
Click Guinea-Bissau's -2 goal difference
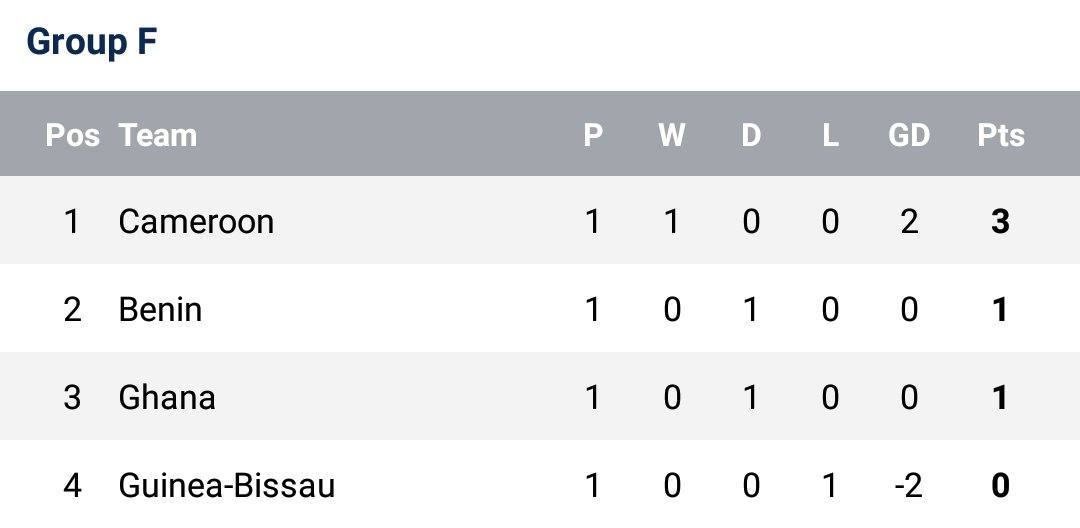pos(907,486)
